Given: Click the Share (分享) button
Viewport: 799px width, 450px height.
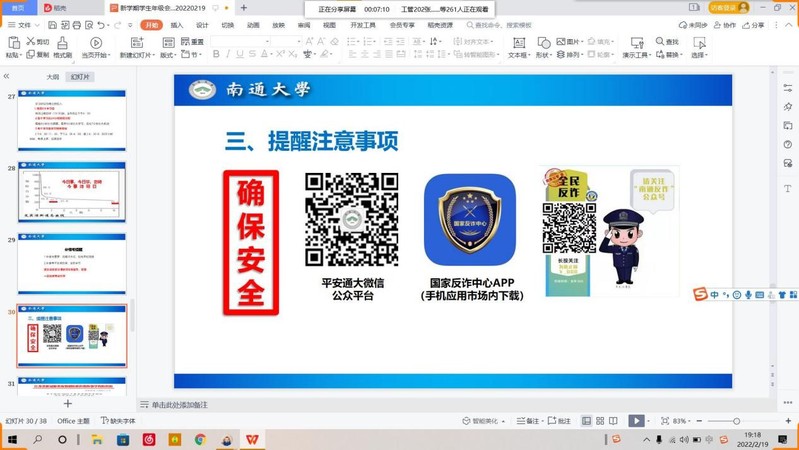Looking at the screenshot, I should point(753,25).
